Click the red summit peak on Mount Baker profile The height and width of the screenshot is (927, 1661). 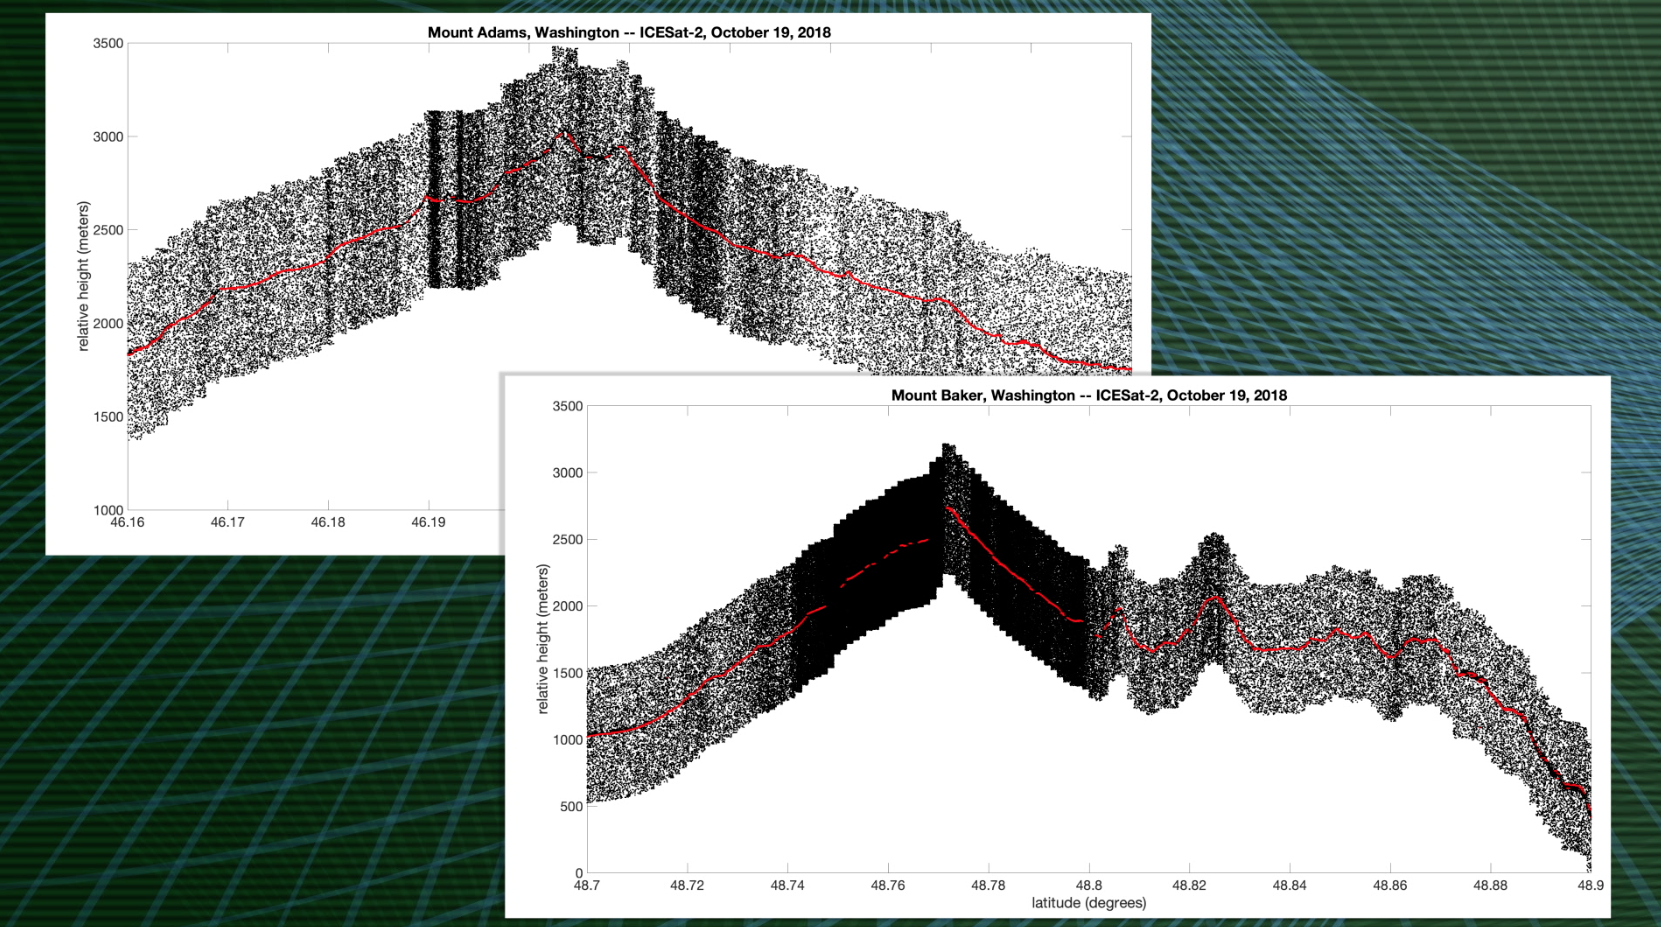(948, 509)
